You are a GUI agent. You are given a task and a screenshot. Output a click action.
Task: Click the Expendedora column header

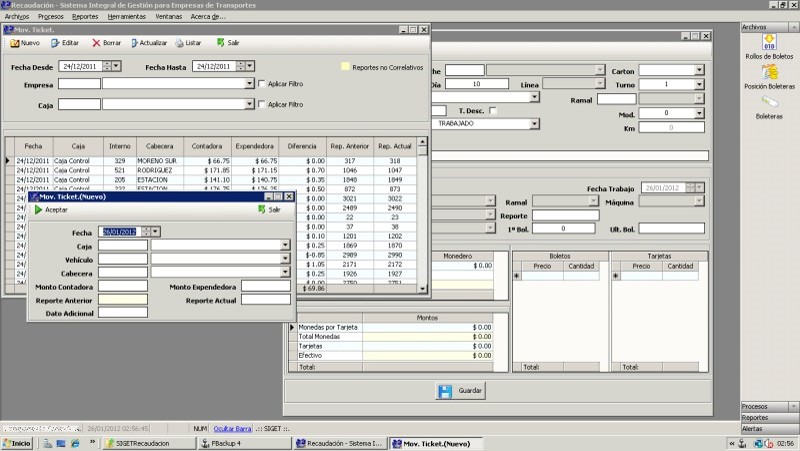(x=255, y=146)
